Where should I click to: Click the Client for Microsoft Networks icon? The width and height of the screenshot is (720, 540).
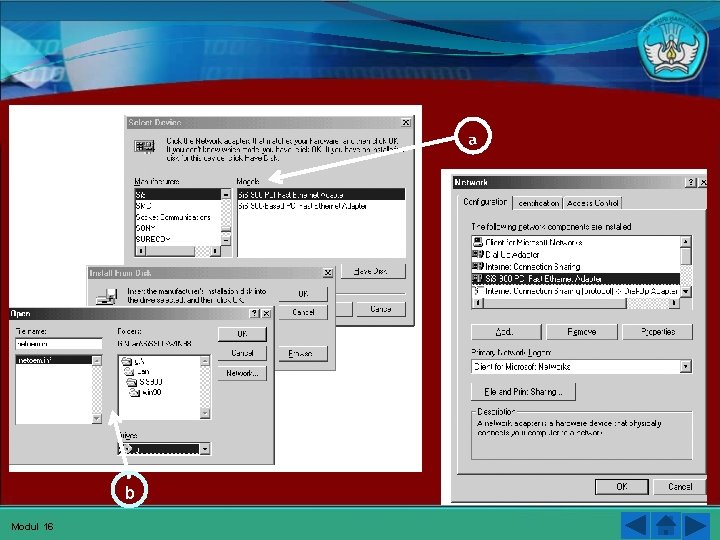tap(478, 242)
